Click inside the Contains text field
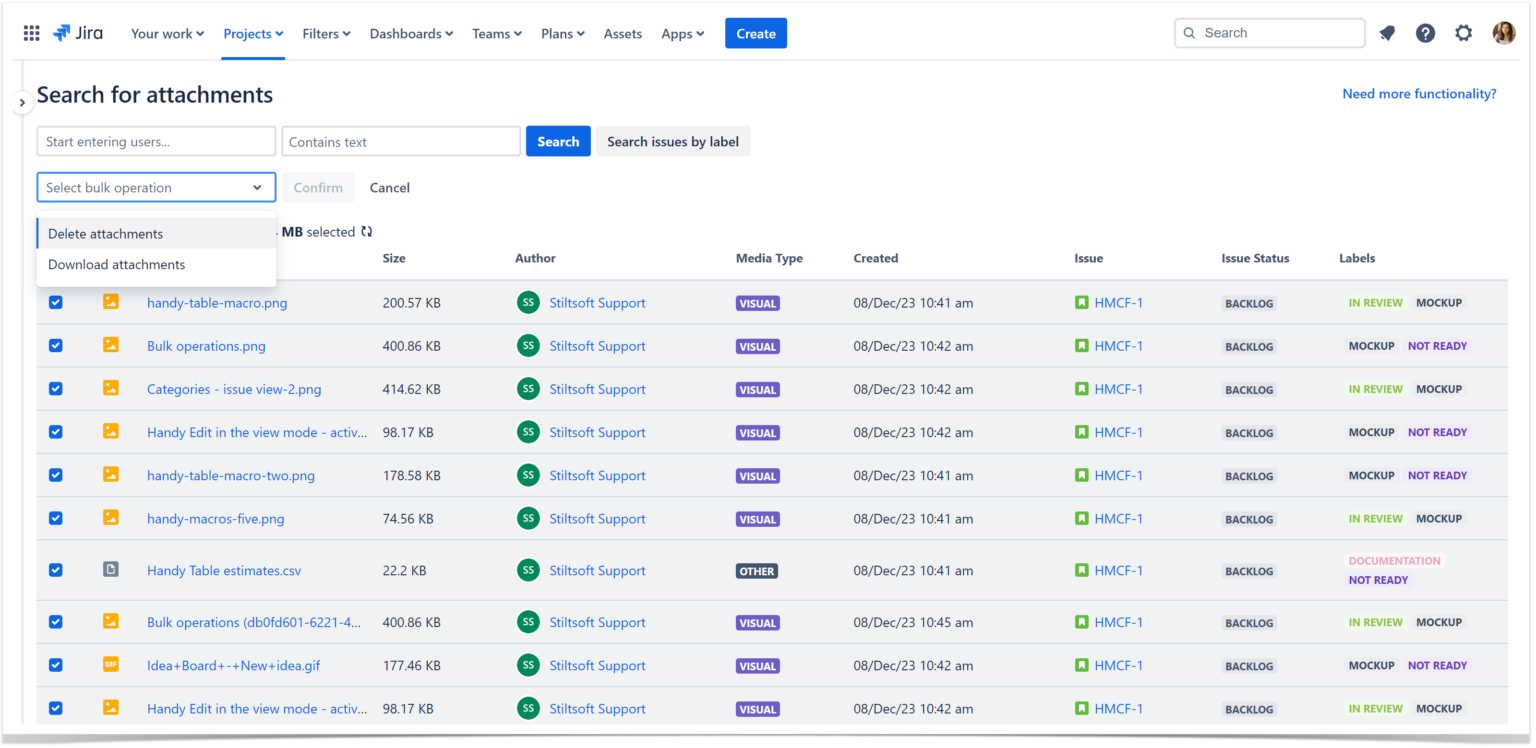The height and width of the screenshot is (748, 1536). click(x=400, y=141)
